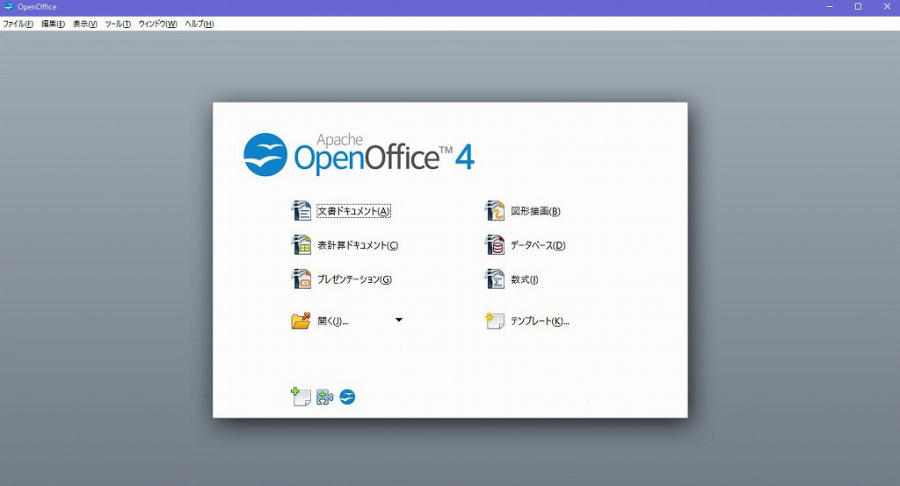The height and width of the screenshot is (486, 900).
Task: Open the 表示(V) menu
Action: 85,24
